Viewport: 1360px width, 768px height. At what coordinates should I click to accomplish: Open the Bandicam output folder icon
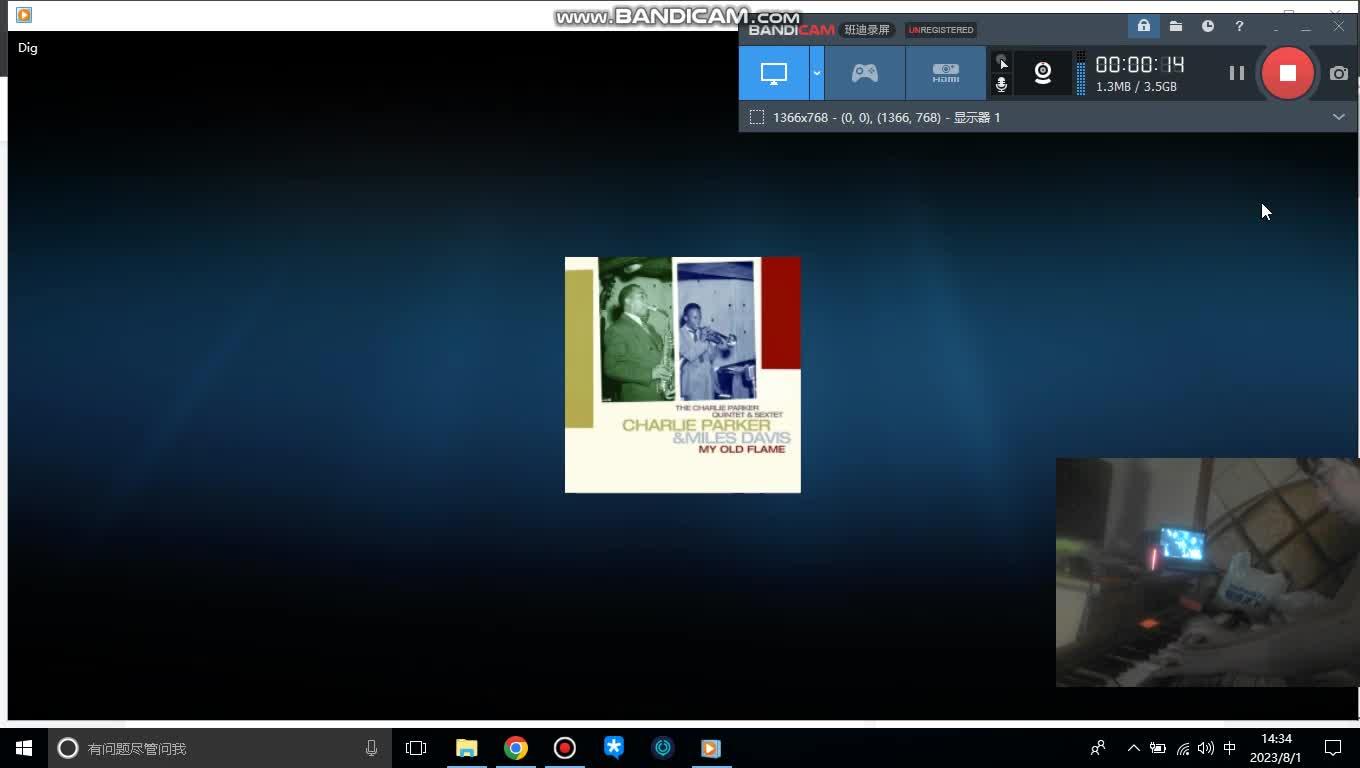point(1176,26)
